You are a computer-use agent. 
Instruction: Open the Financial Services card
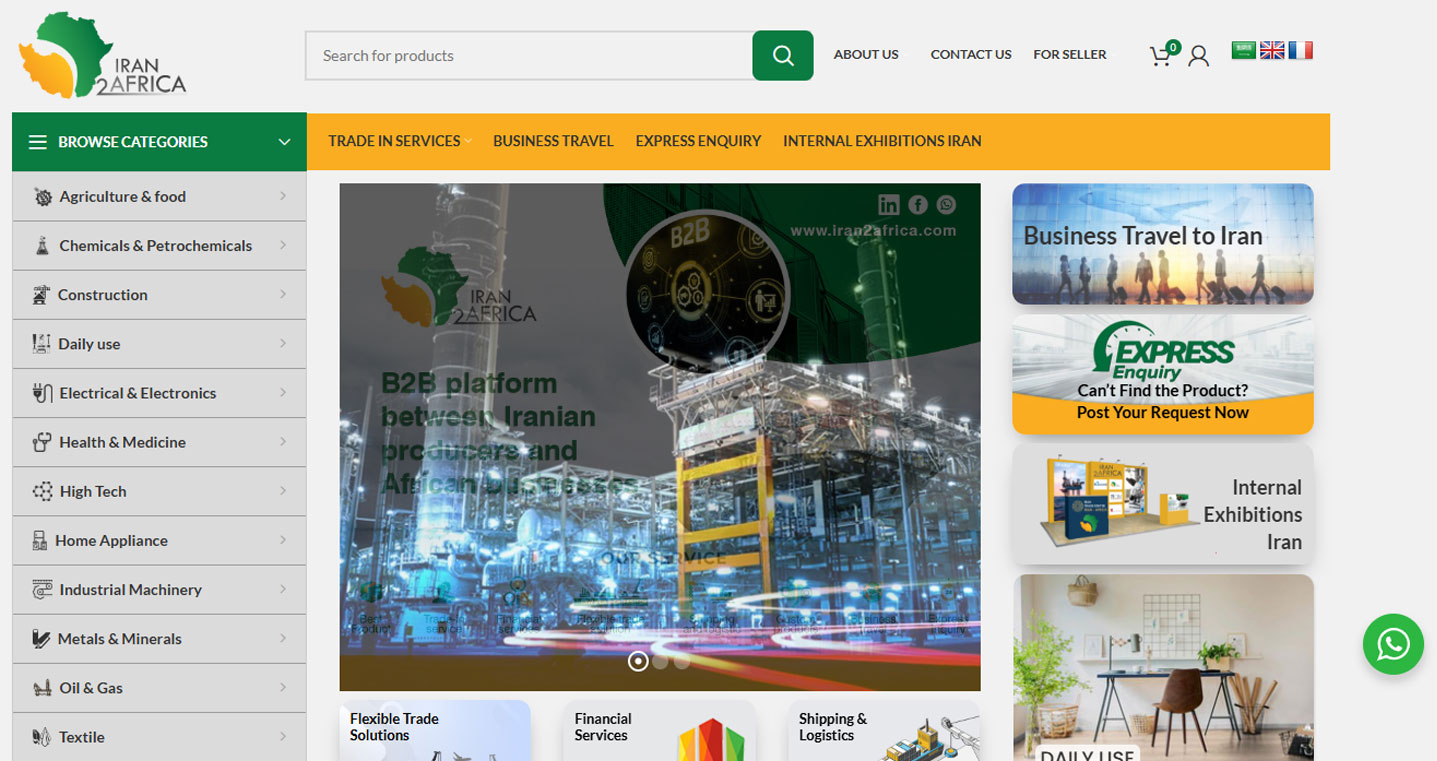660,730
